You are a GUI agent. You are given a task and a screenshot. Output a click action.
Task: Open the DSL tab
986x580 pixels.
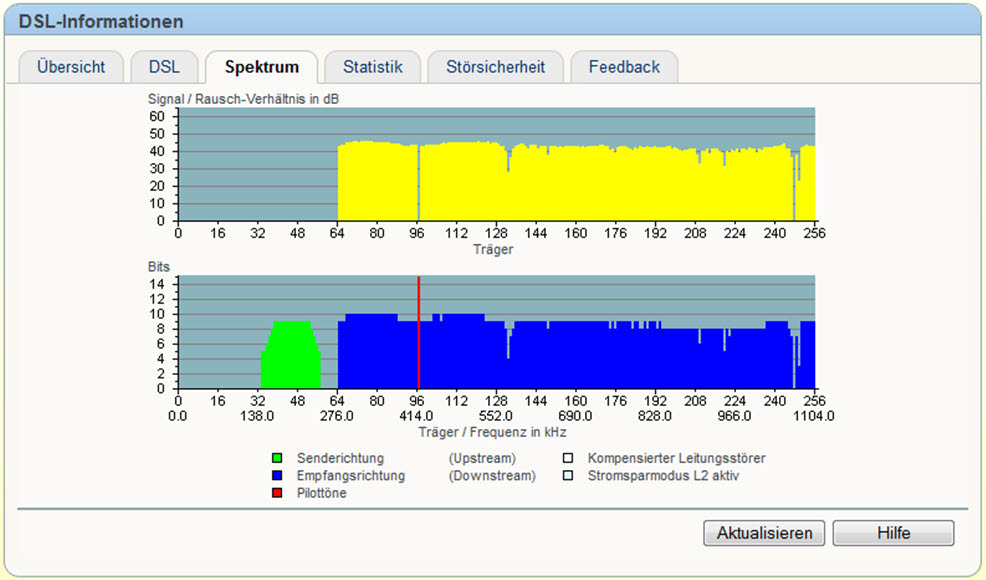pos(164,67)
